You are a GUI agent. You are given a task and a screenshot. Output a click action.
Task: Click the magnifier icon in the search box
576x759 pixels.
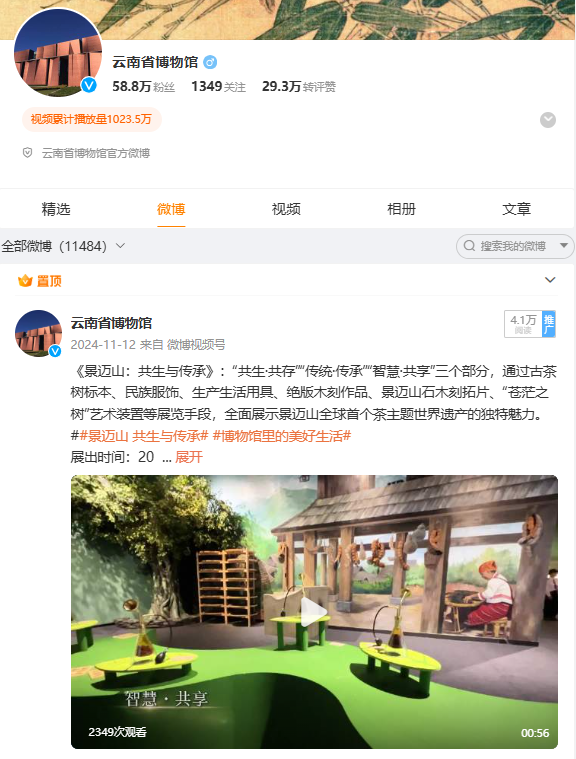469,246
